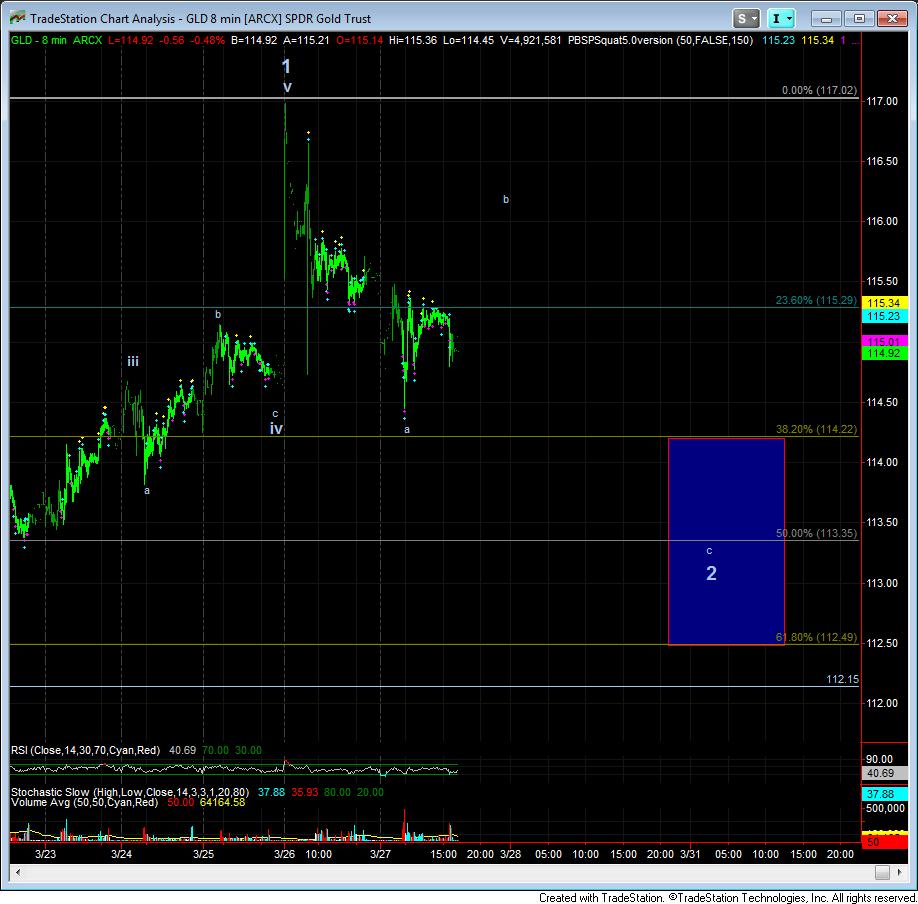Select the 'a' label below 3/27 low

point(407,430)
